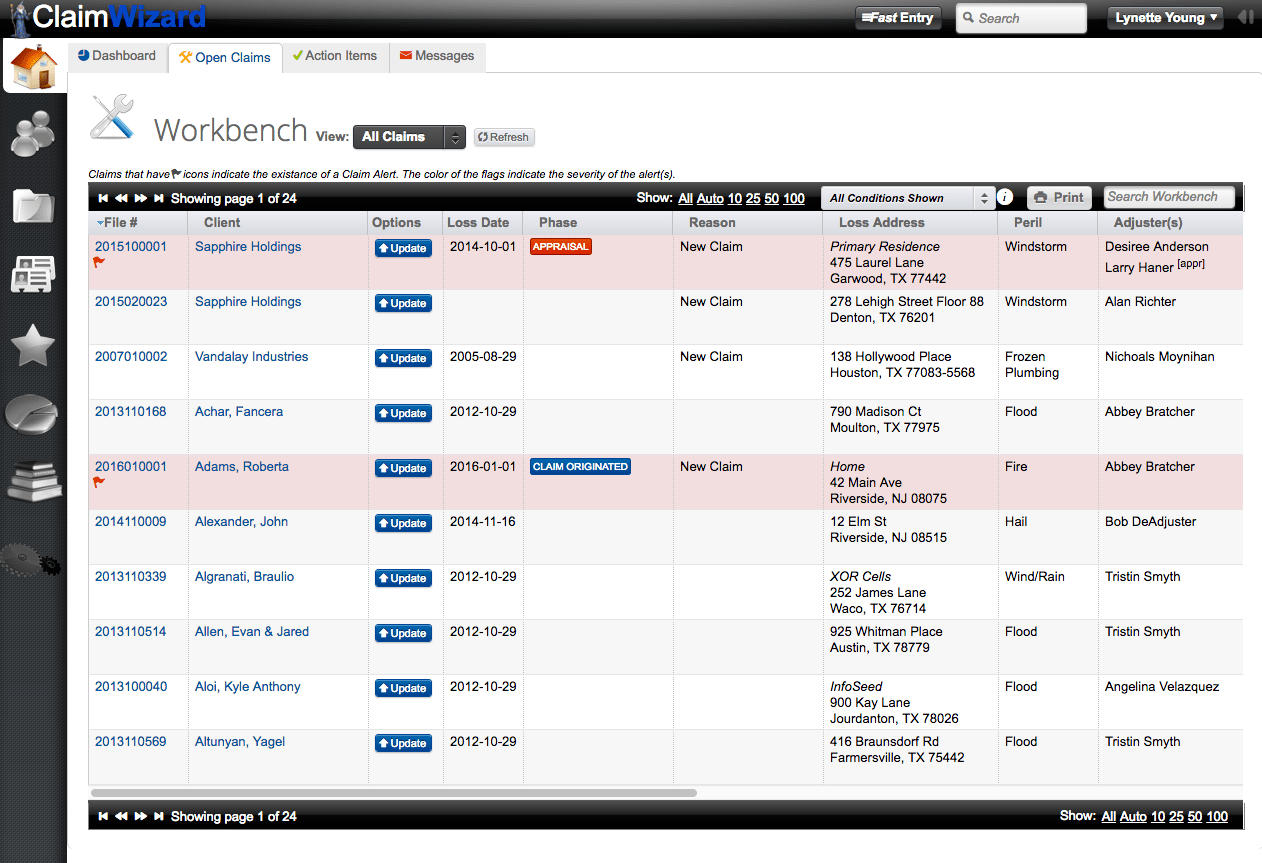The width and height of the screenshot is (1262, 863).
Task: Open claim 2016010001 for Adams, Roberta
Action: (x=130, y=466)
